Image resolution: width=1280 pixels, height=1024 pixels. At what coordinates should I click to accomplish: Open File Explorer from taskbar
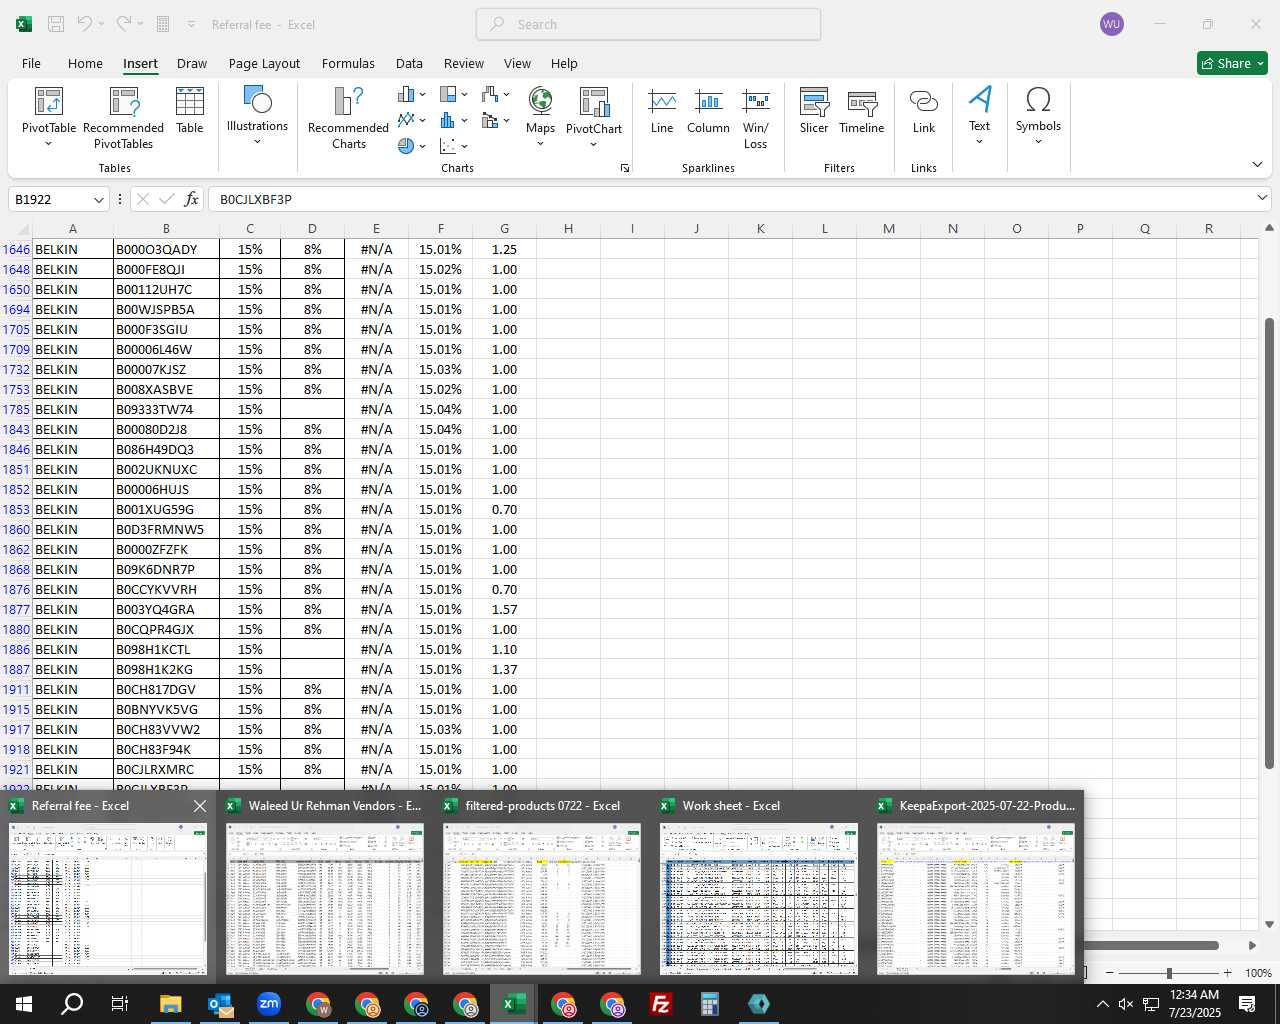pos(170,1004)
